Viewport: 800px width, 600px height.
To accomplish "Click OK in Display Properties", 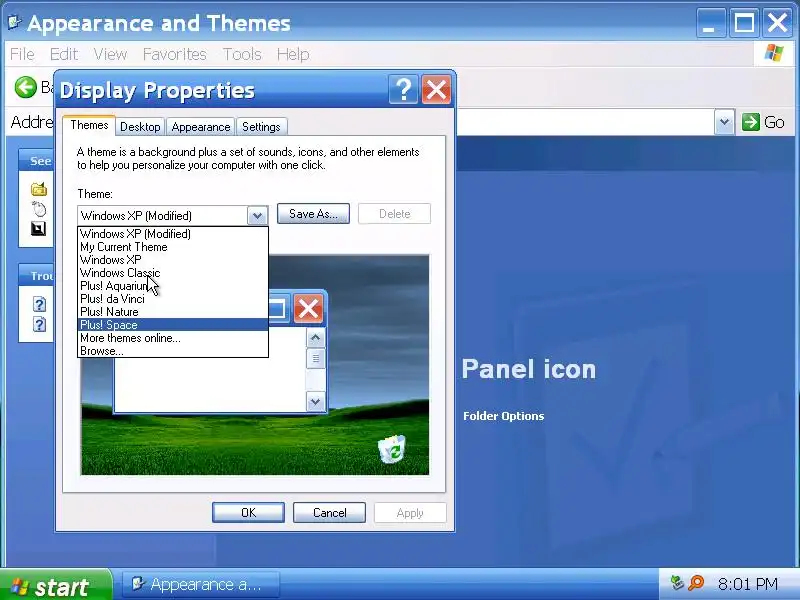I will (x=248, y=513).
